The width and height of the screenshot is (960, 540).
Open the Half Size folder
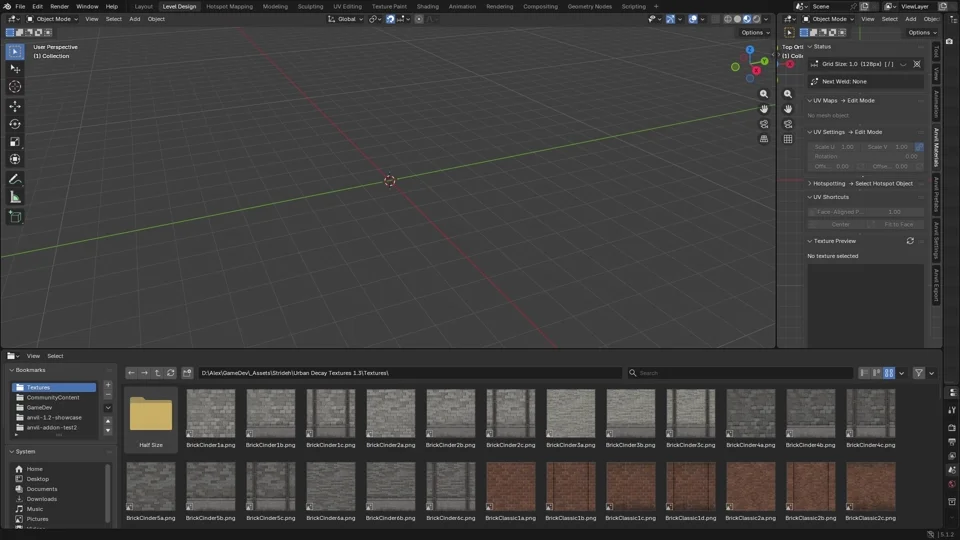point(151,419)
